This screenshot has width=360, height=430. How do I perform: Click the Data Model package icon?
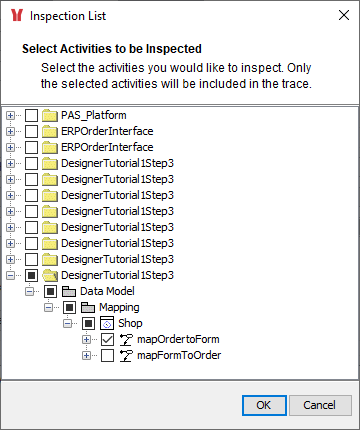[69, 291]
